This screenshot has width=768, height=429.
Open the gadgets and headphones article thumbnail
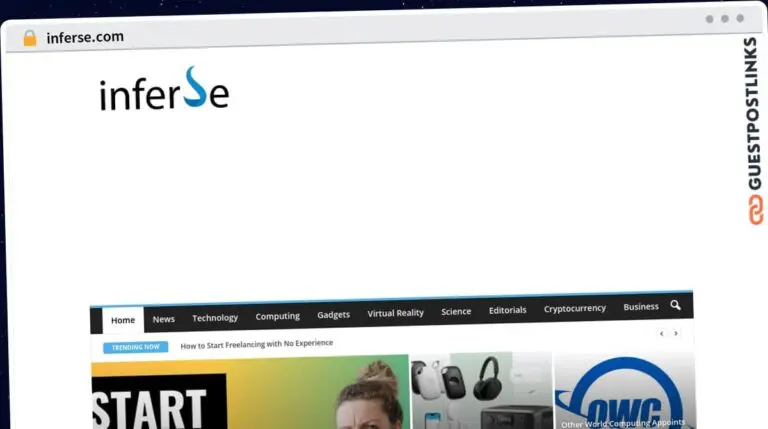click(x=481, y=390)
